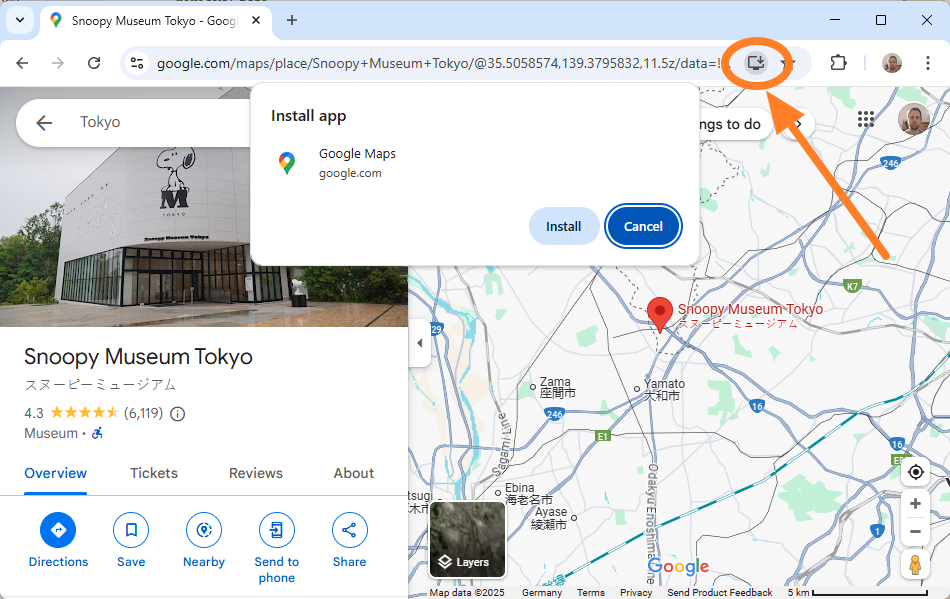Image resolution: width=950 pixels, height=599 pixels.
Task: Switch to the Tickets tab
Action: [154, 474]
